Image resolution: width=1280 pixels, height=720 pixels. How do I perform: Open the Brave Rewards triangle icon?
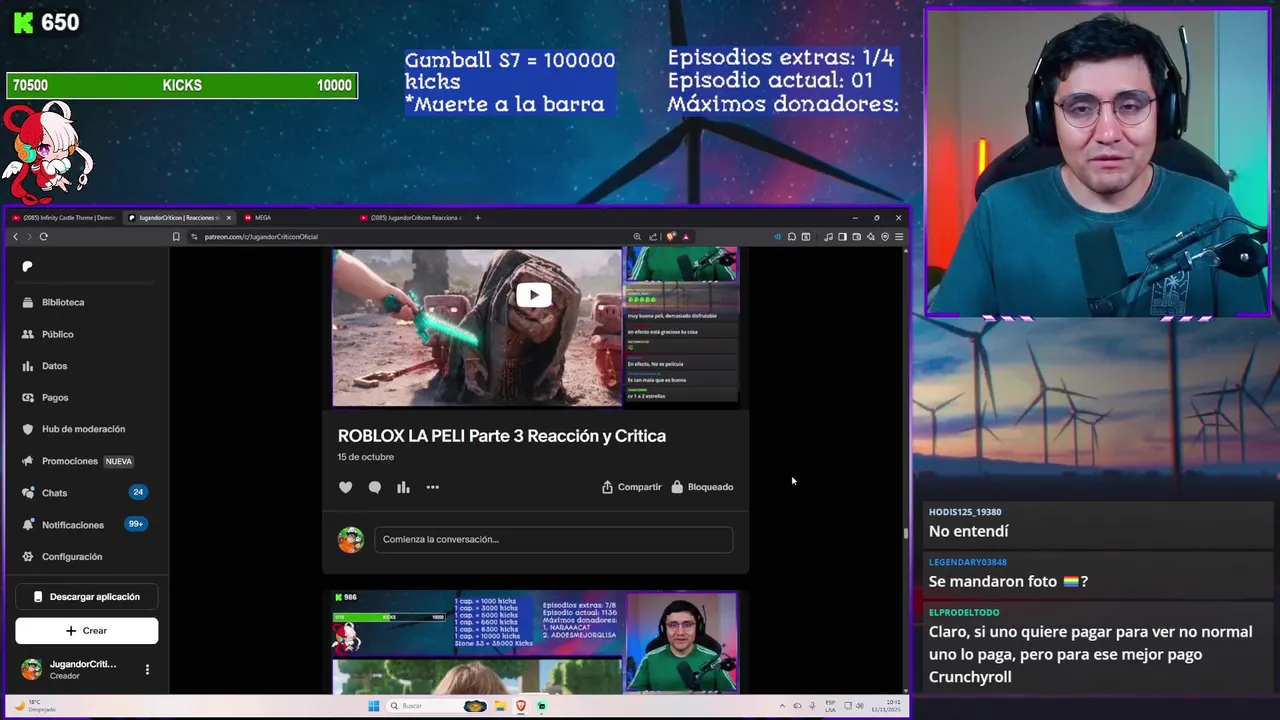685,237
